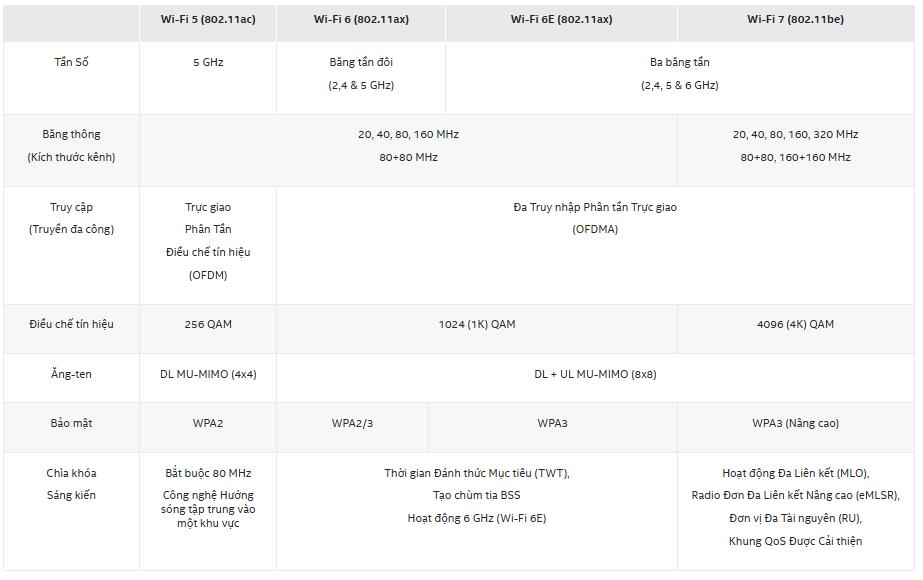Click the Ba băng tần cell

pyautogui.click(x=680, y=78)
